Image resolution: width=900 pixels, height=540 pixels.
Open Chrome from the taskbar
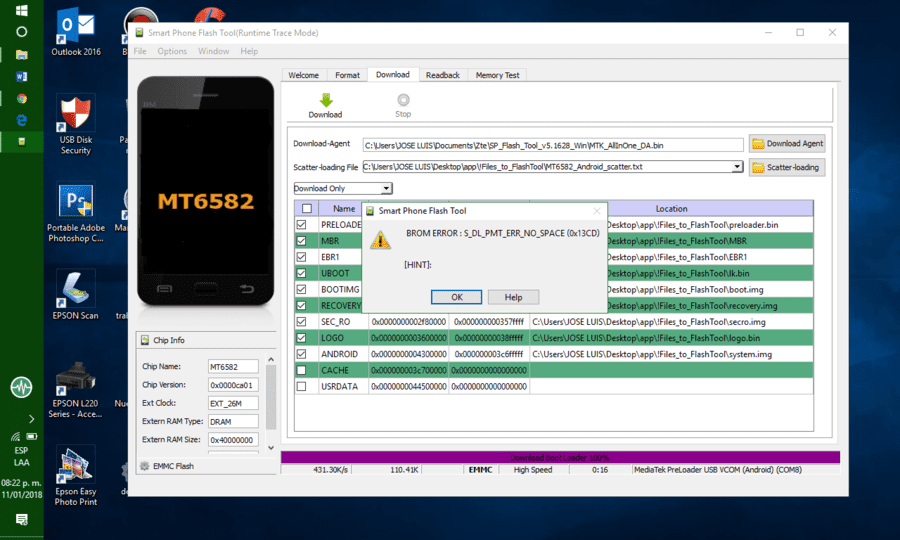22,98
